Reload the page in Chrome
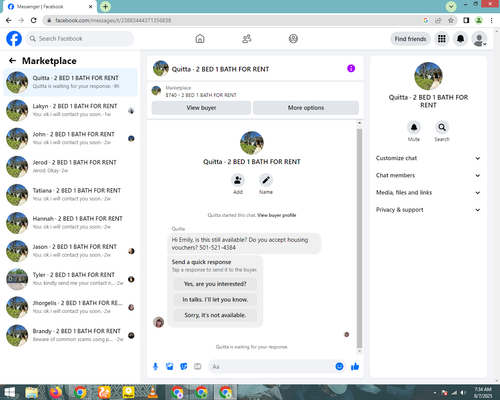 point(34,20)
